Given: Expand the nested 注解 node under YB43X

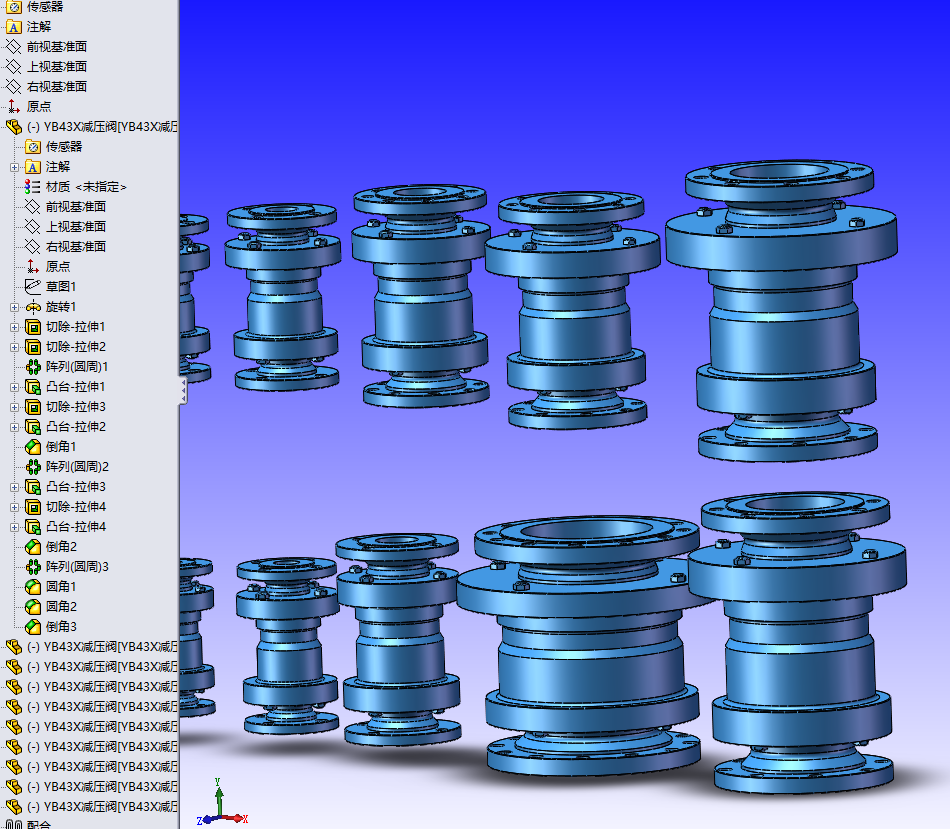Looking at the screenshot, I should [15, 167].
